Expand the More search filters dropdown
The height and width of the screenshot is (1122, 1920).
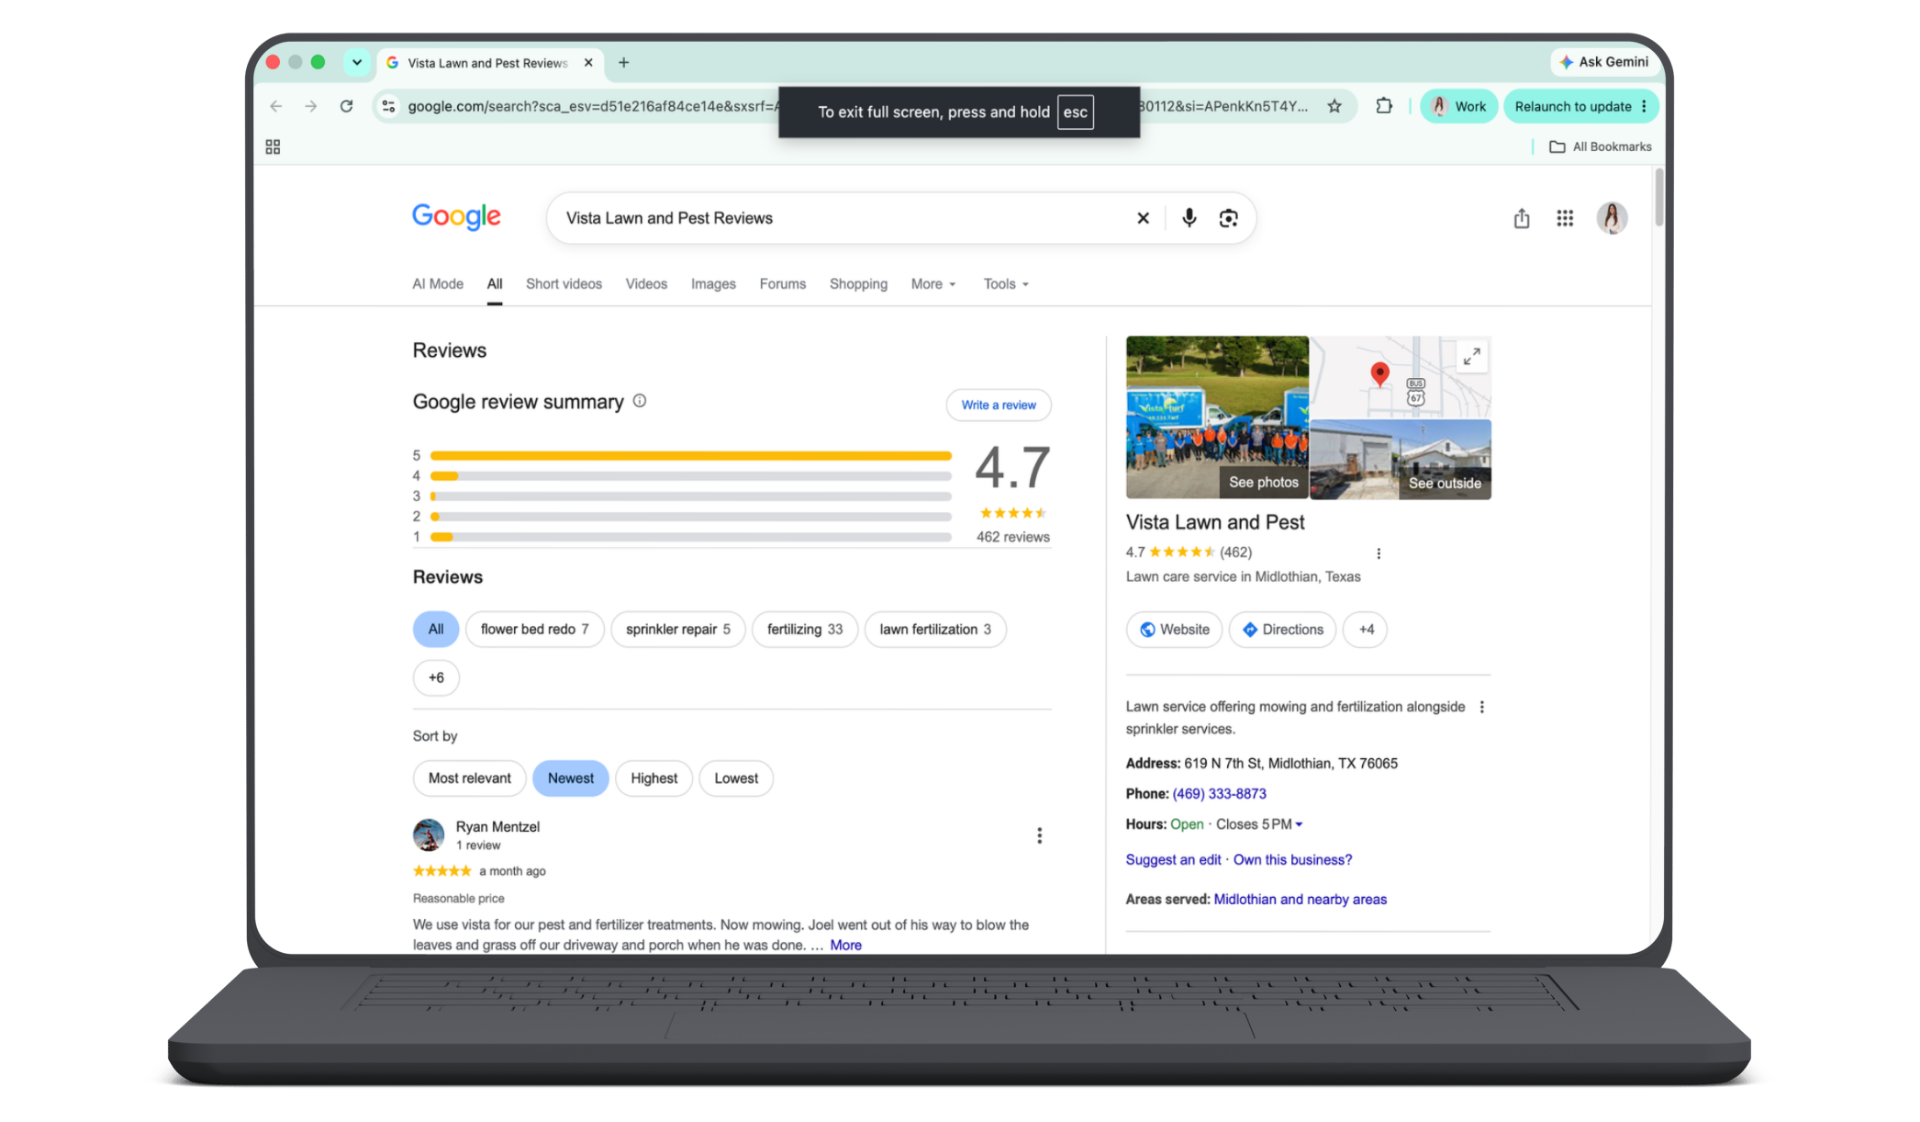933,284
